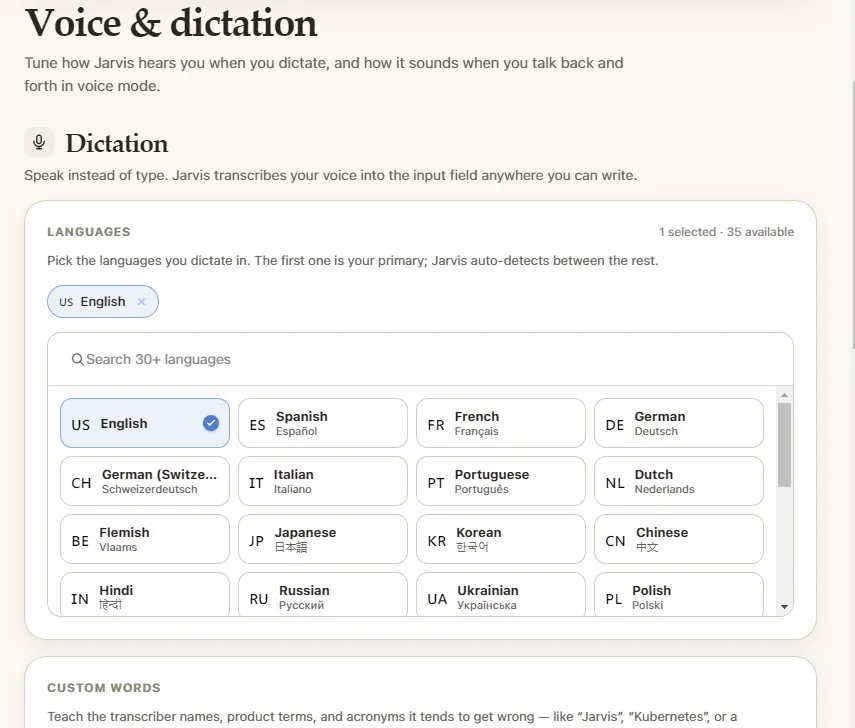This screenshot has height=728, width=855.
Task: Click the blue checkmark on English
Action: (x=211, y=423)
